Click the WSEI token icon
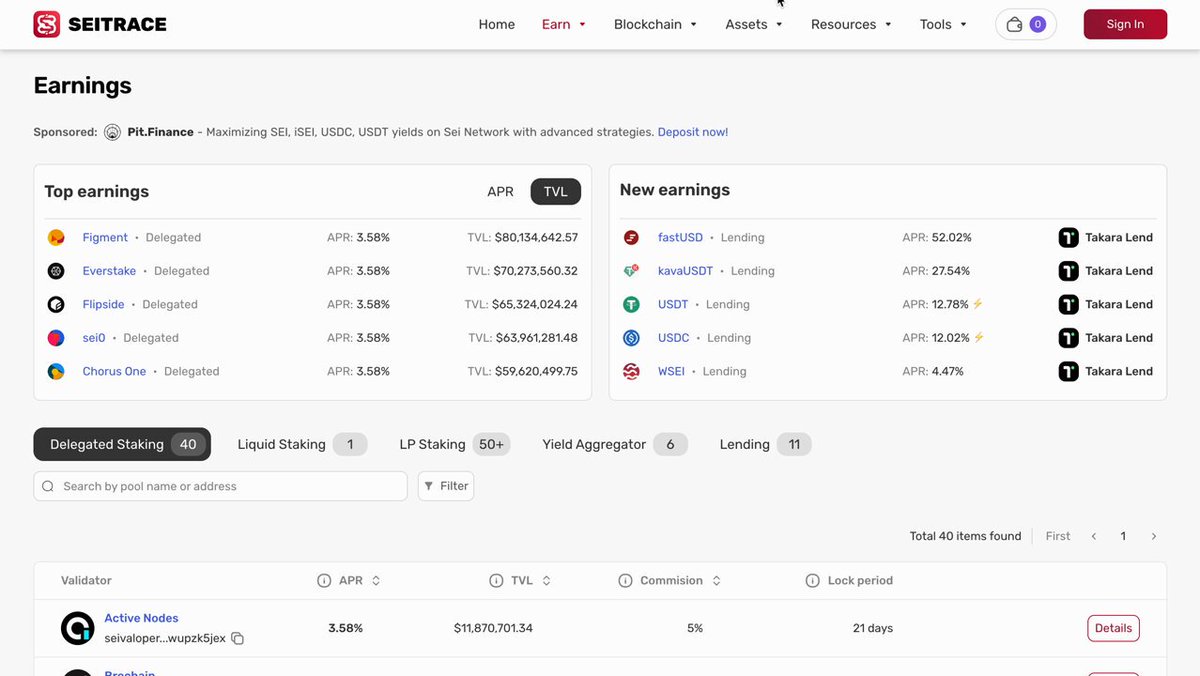 (x=631, y=372)
